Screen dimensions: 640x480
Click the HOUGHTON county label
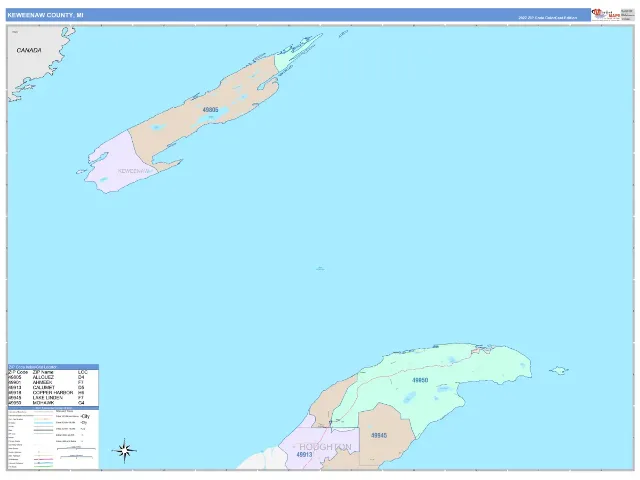point(325,447)
